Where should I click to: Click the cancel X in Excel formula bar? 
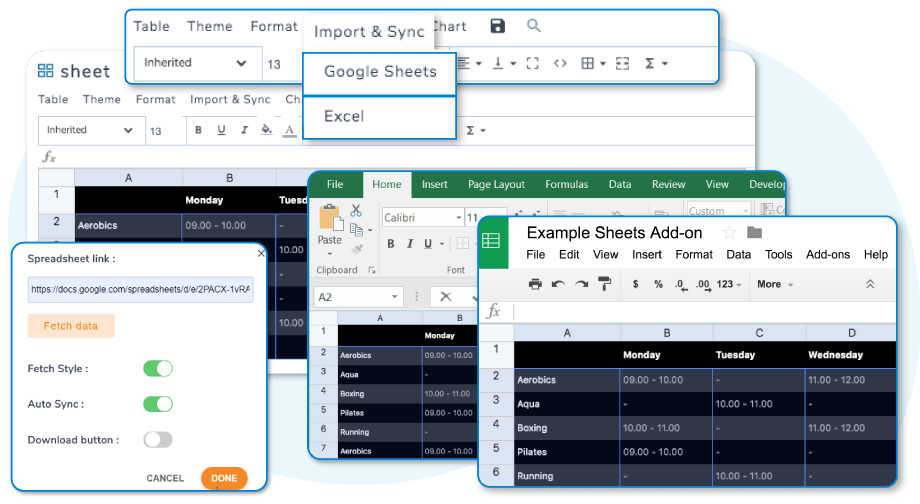446,297
